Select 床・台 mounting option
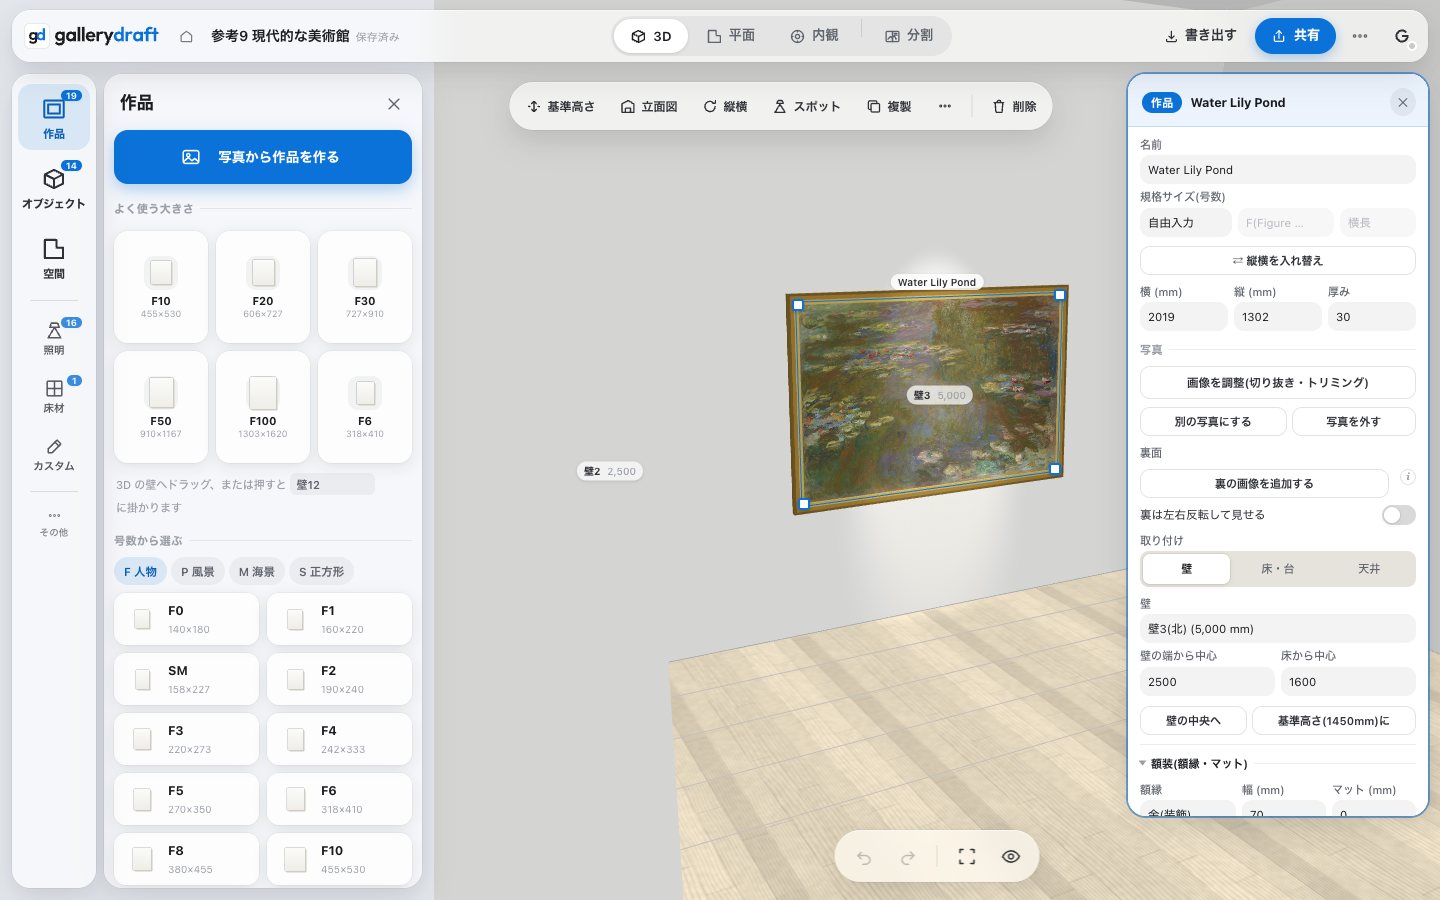 click(x=1277, y=569)
